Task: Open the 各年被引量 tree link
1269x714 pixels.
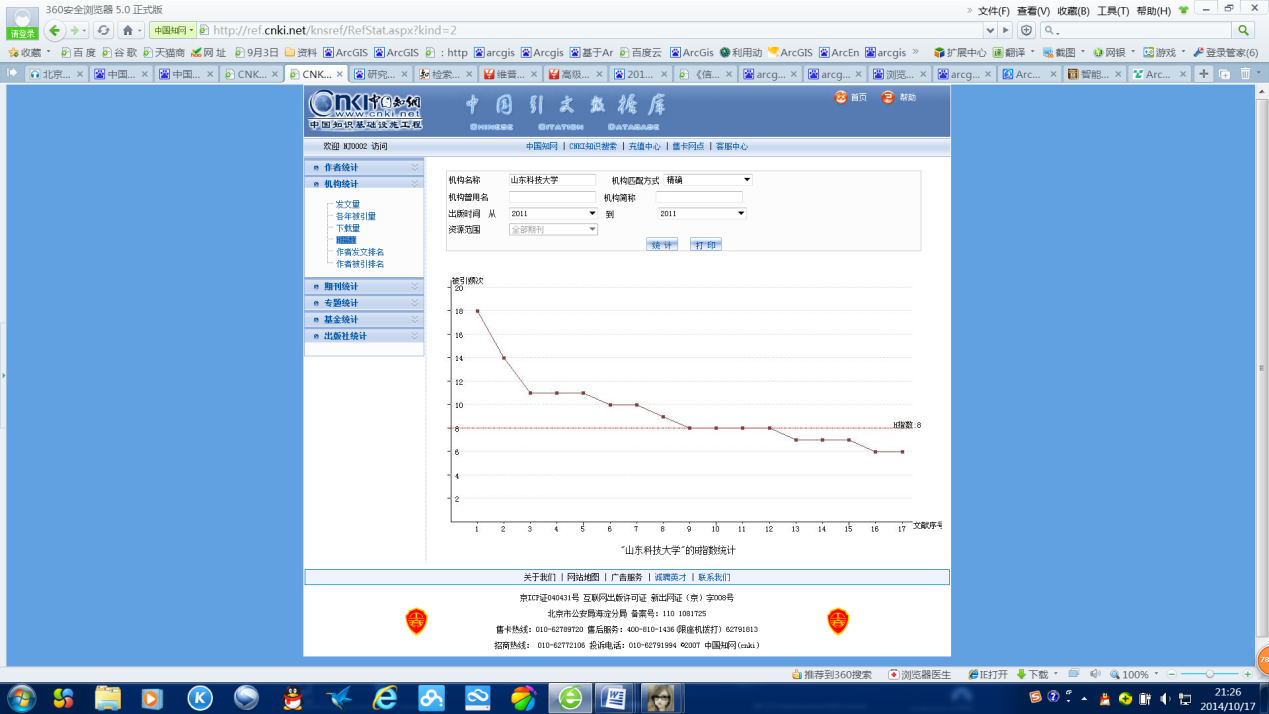Action: (356, 216)
